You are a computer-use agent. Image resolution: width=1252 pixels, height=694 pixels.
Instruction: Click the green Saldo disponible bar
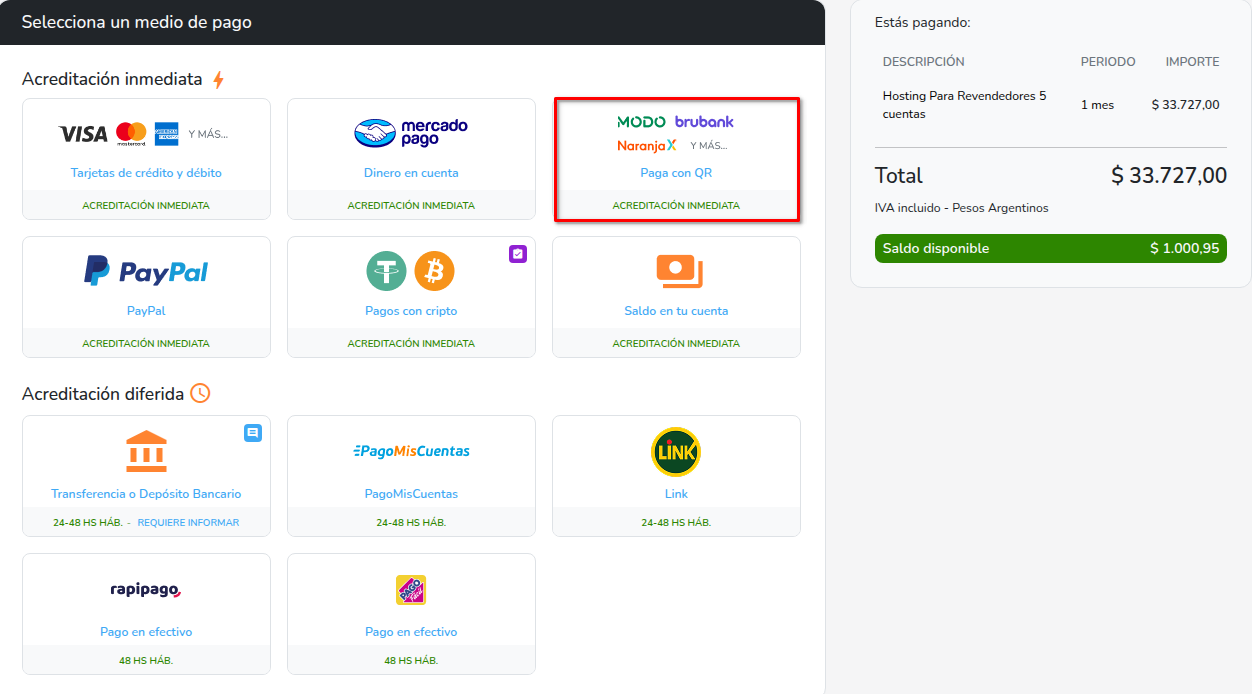point(1050,248)
